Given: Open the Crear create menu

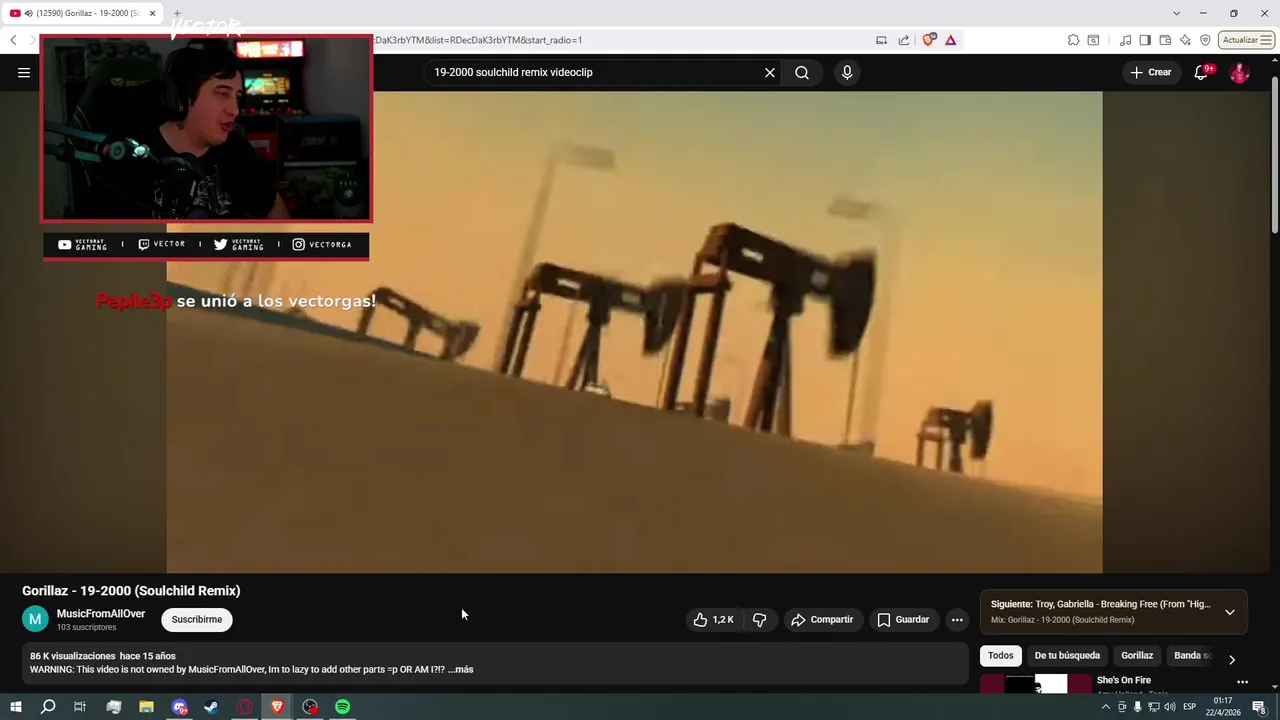Looking at the screenshot, I should [x=1150, y=72].
